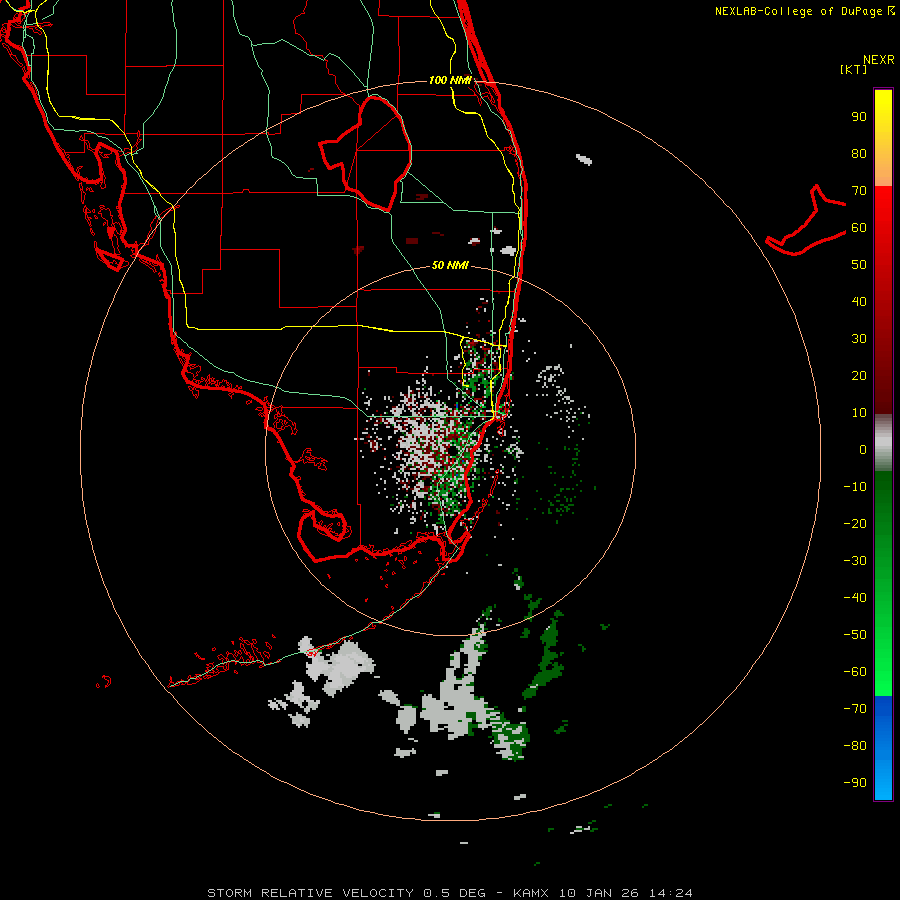Click the "-30" velocity scale label
The height and width of the screenshot is (900, 900).
coord(855,561)
